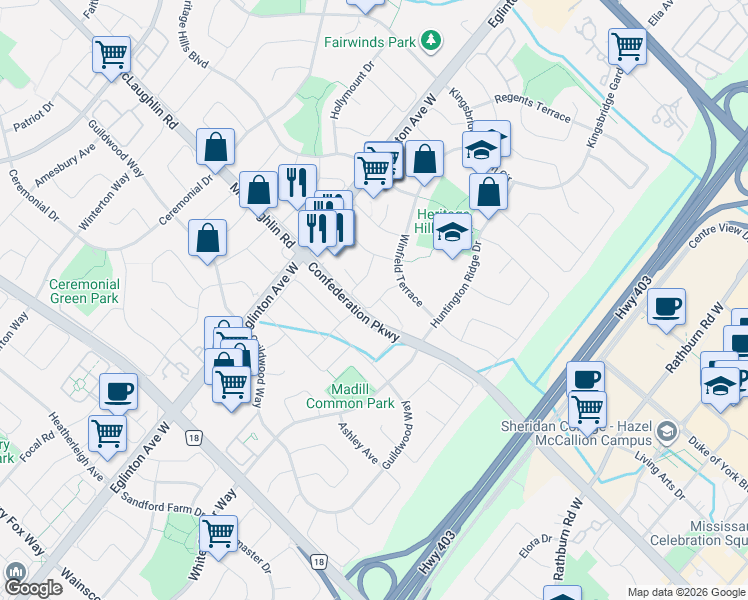Select Sheridan College Hazel McCallion Campus label

point(576,433)
